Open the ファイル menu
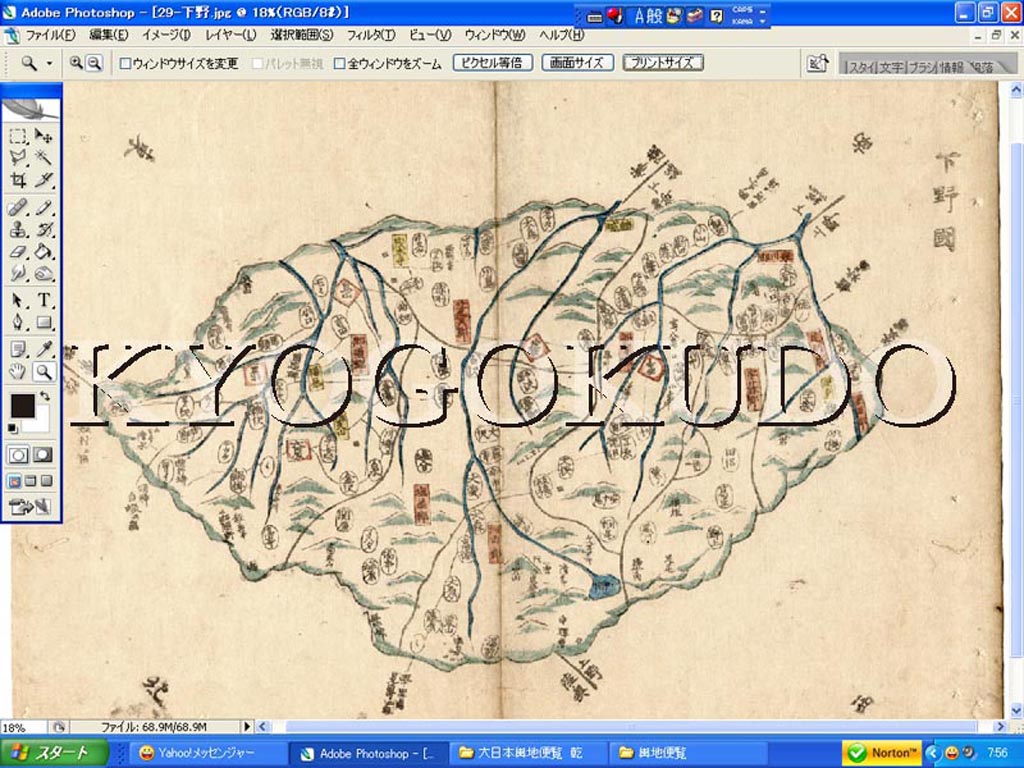Viewport: 1024px width, 768px height. click(x=50, y=35)
